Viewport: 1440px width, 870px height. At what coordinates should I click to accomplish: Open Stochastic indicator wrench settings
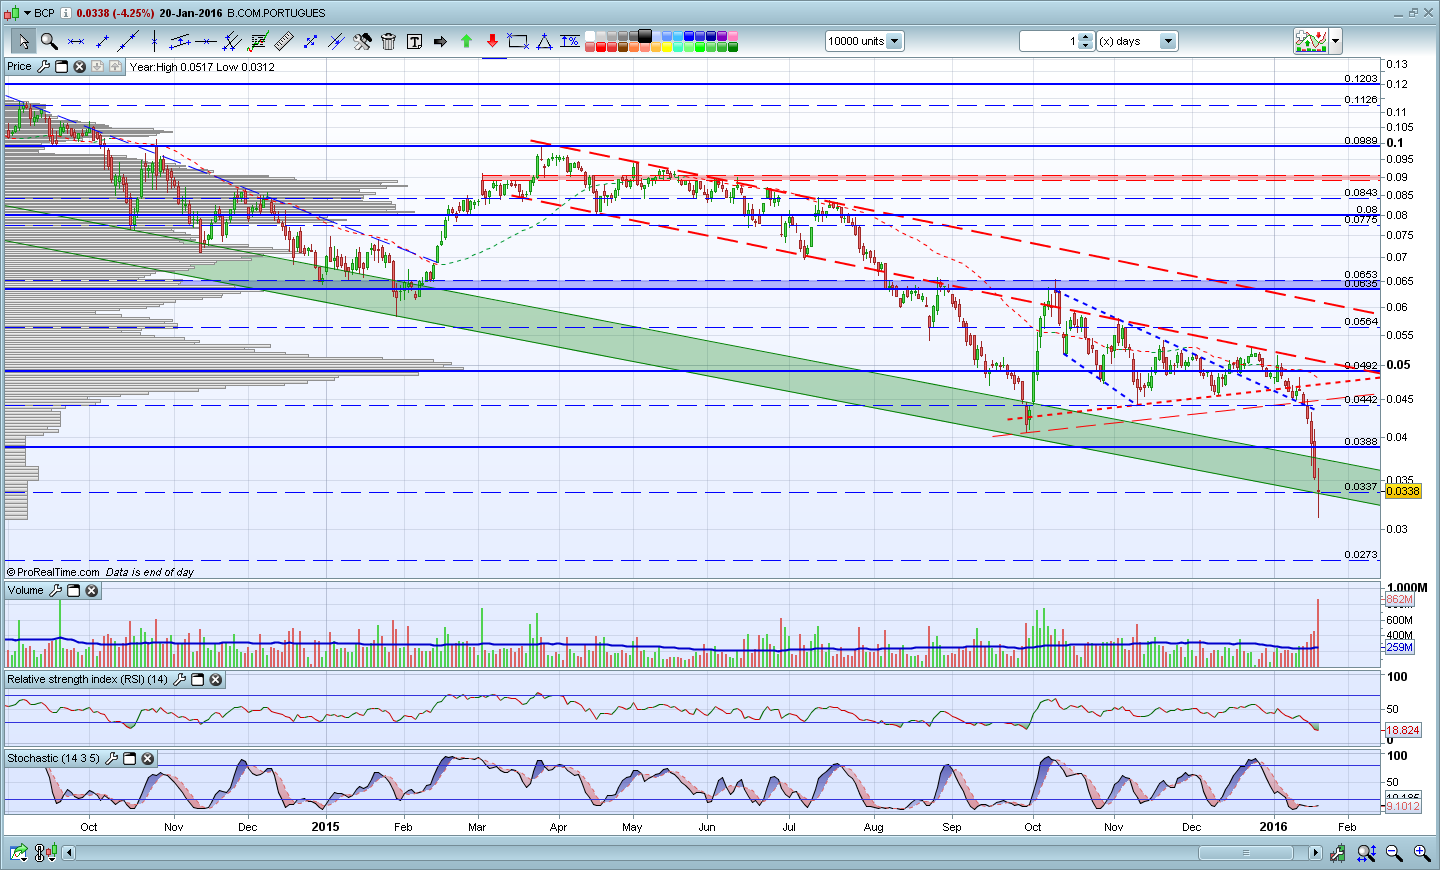coord(111,759)
